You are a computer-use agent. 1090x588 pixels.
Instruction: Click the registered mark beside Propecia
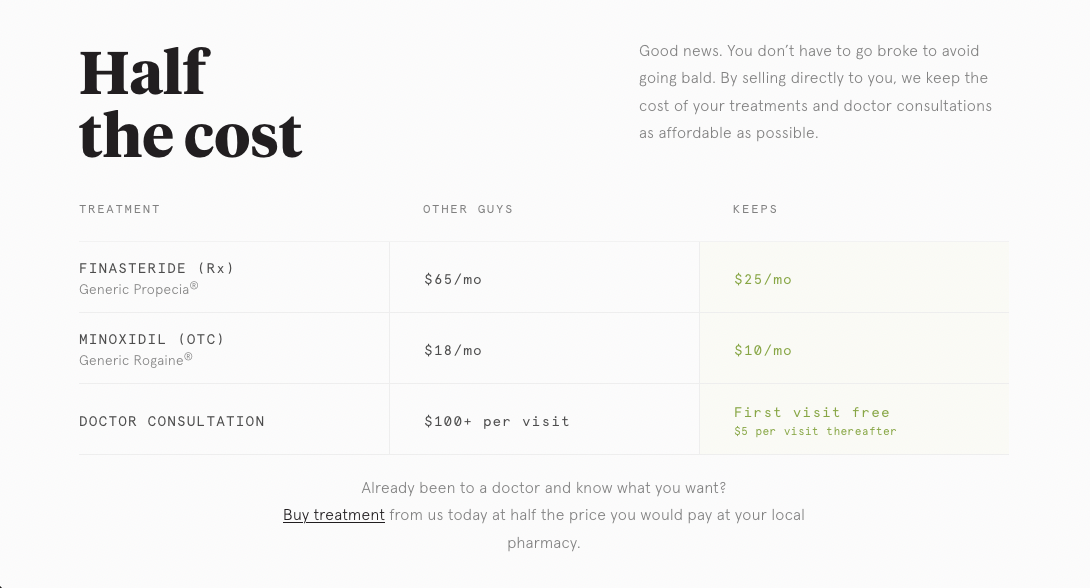pos(194,286)
